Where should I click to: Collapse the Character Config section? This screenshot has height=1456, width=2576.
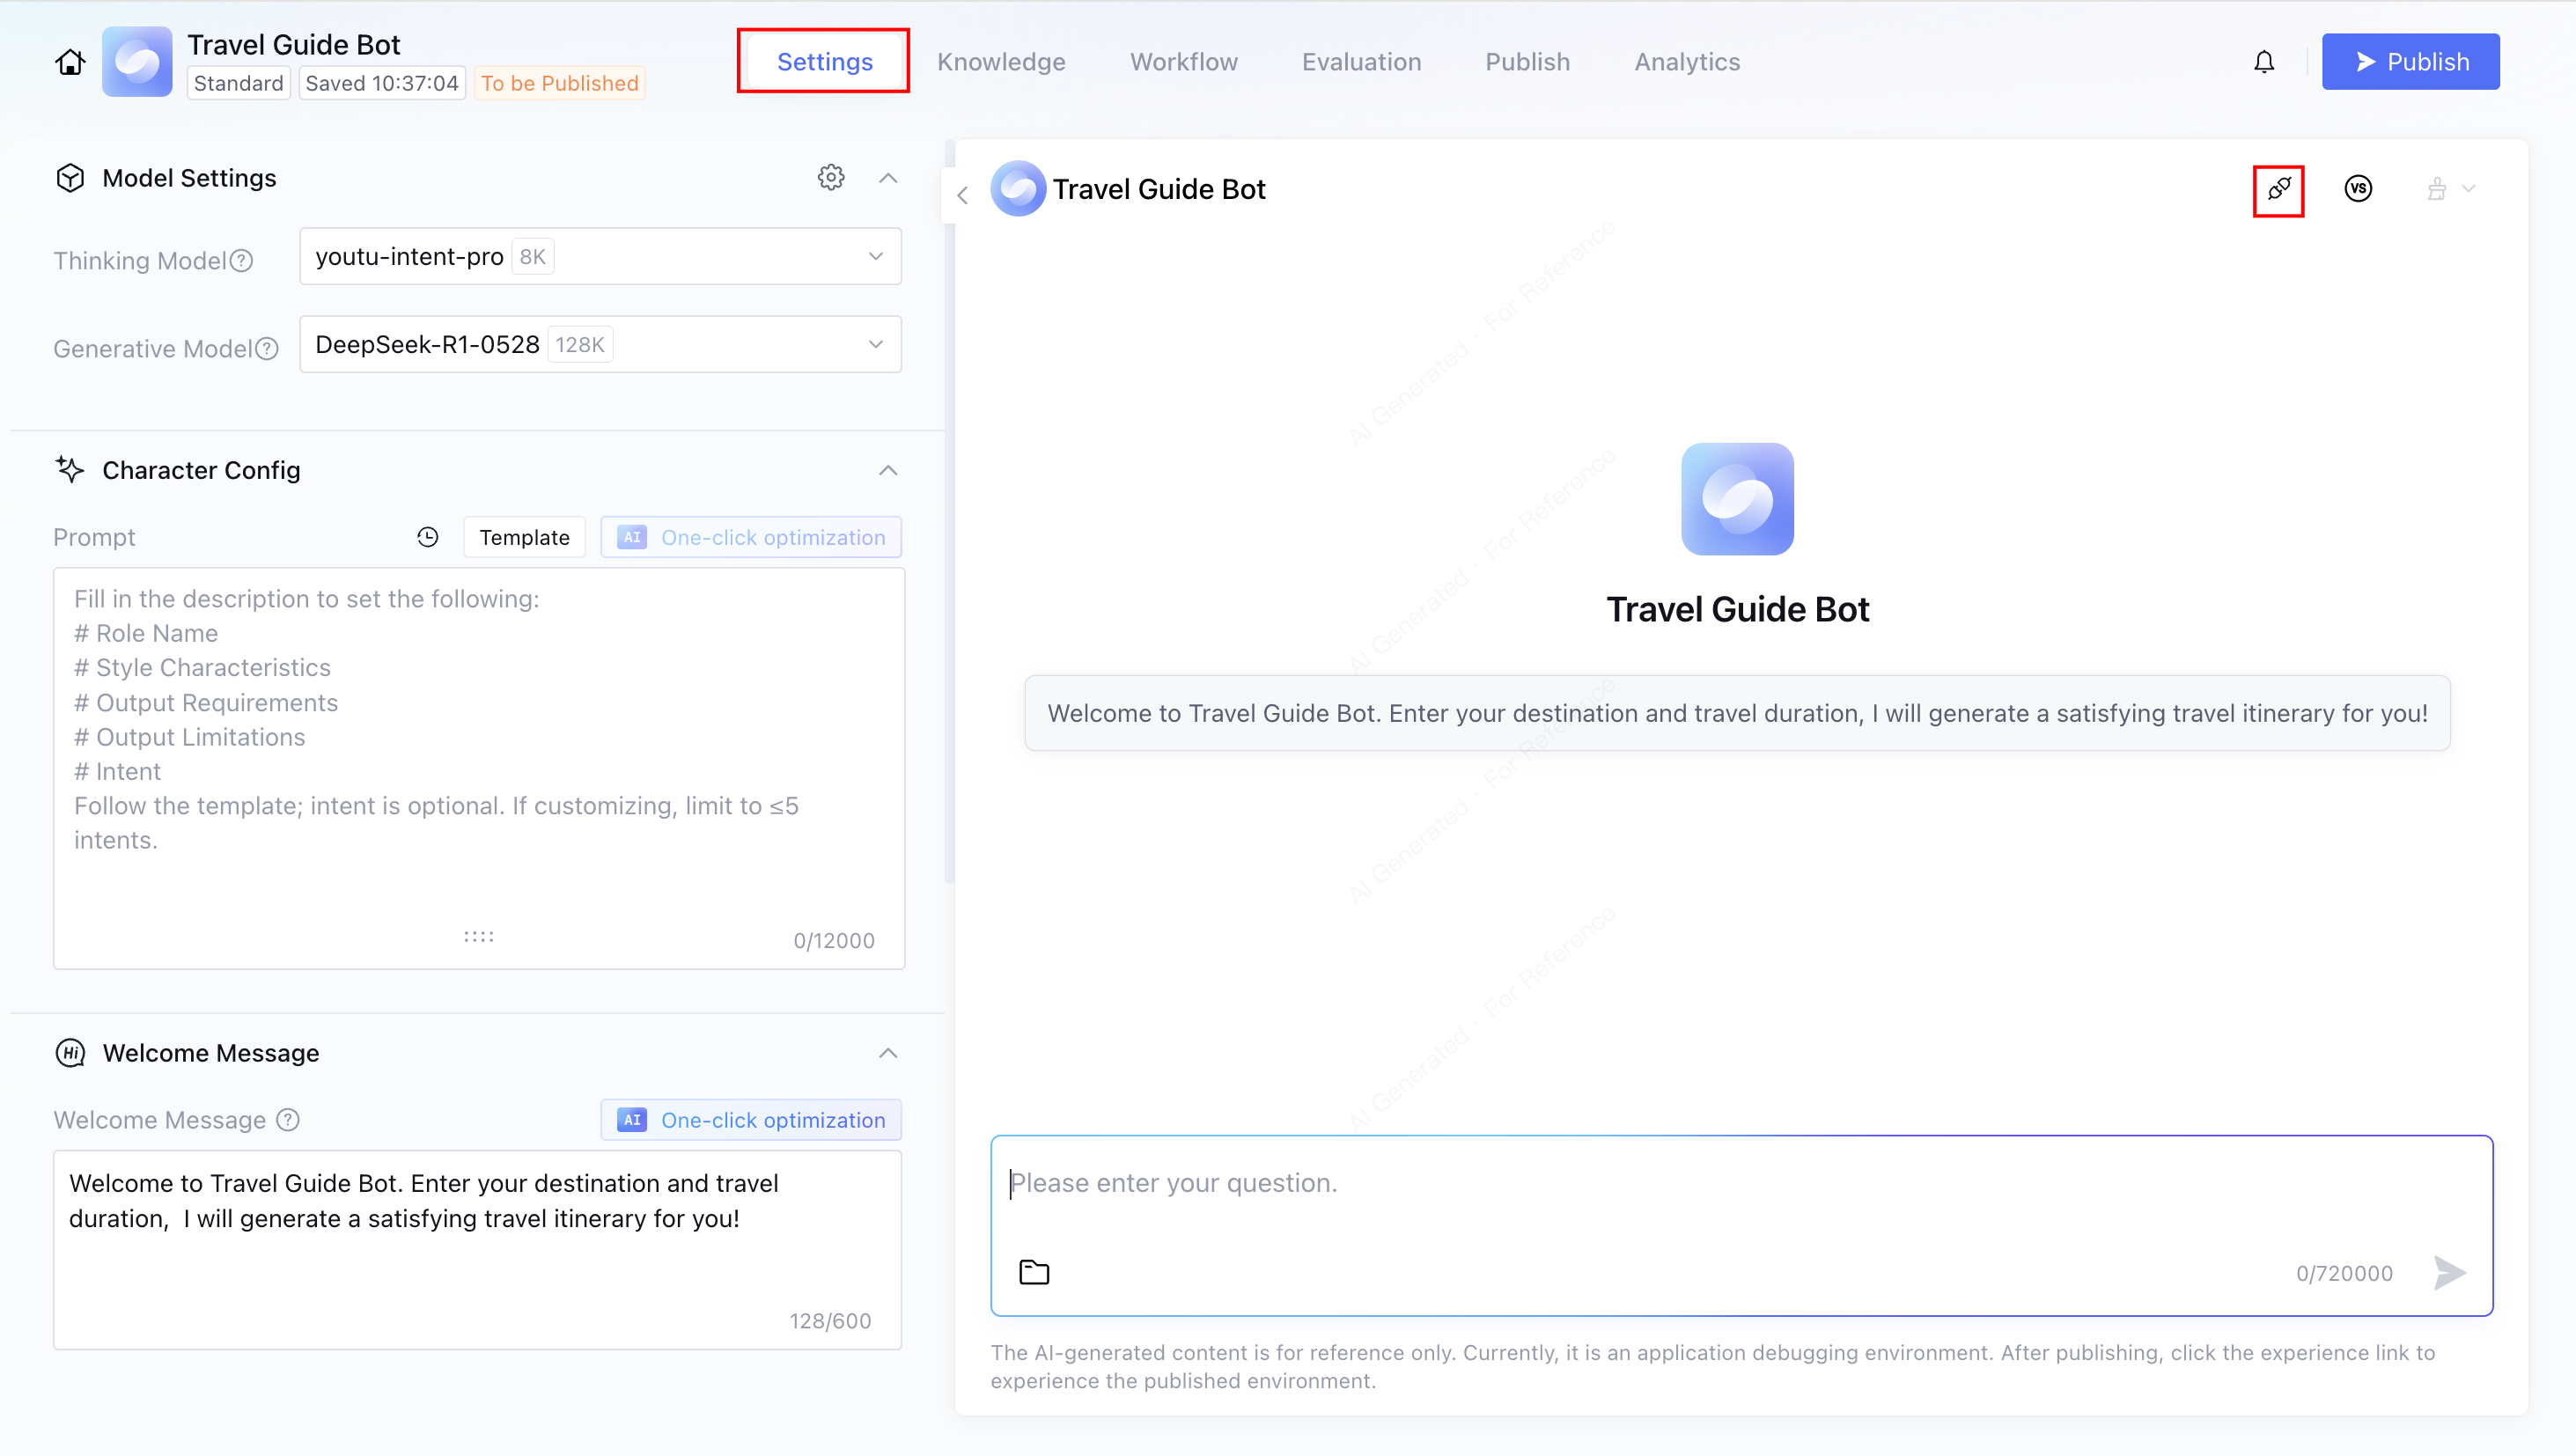point(887,470)
